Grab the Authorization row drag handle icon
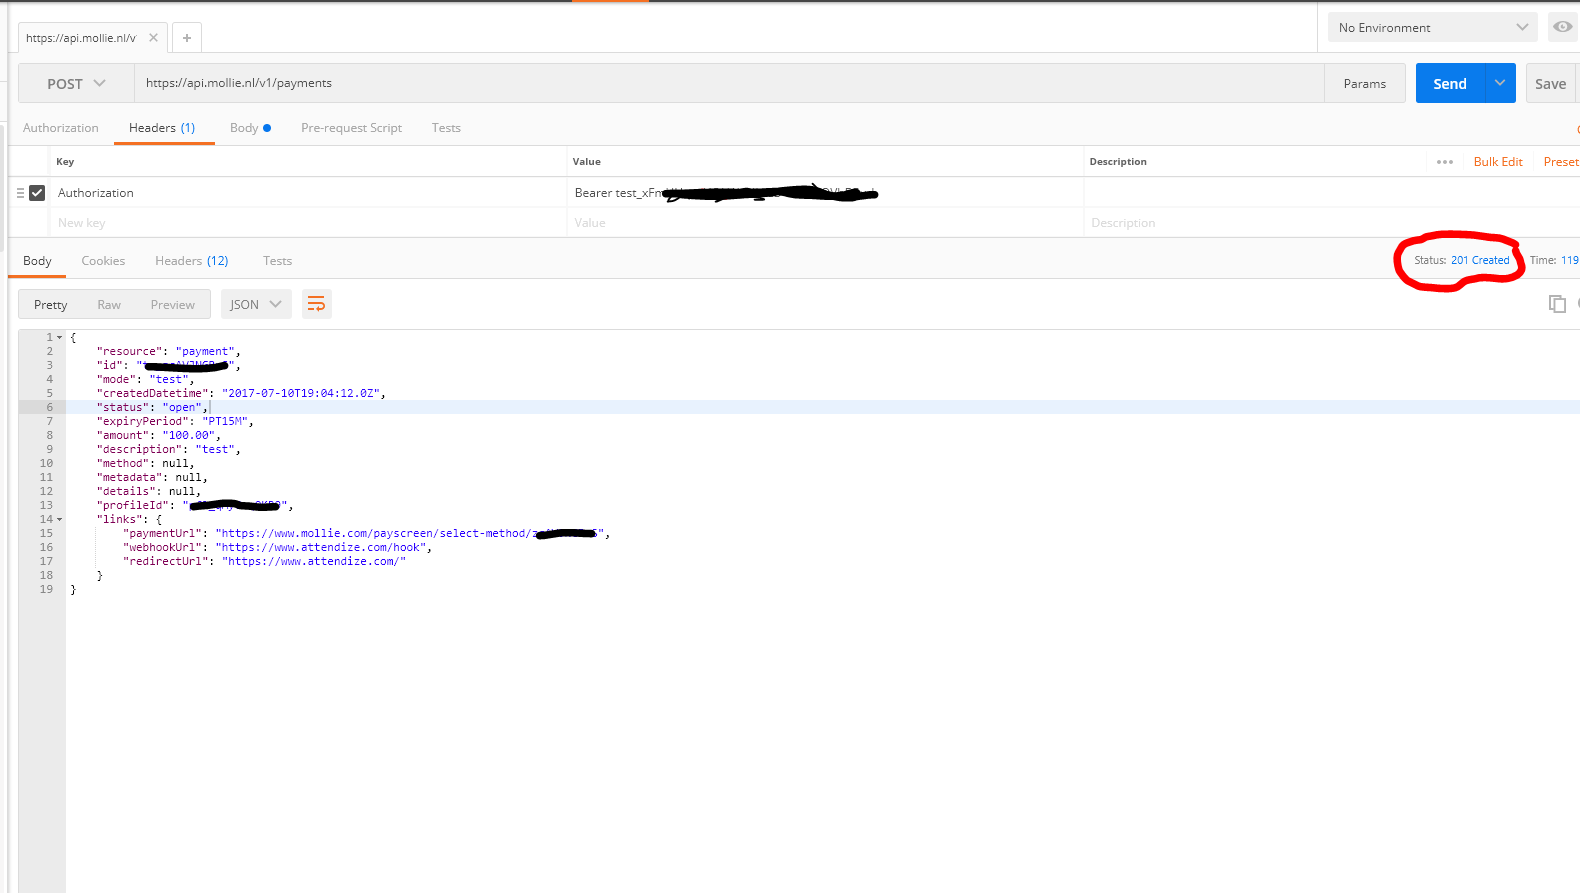Screen dimensions: 1580x893 pos(20,193)
